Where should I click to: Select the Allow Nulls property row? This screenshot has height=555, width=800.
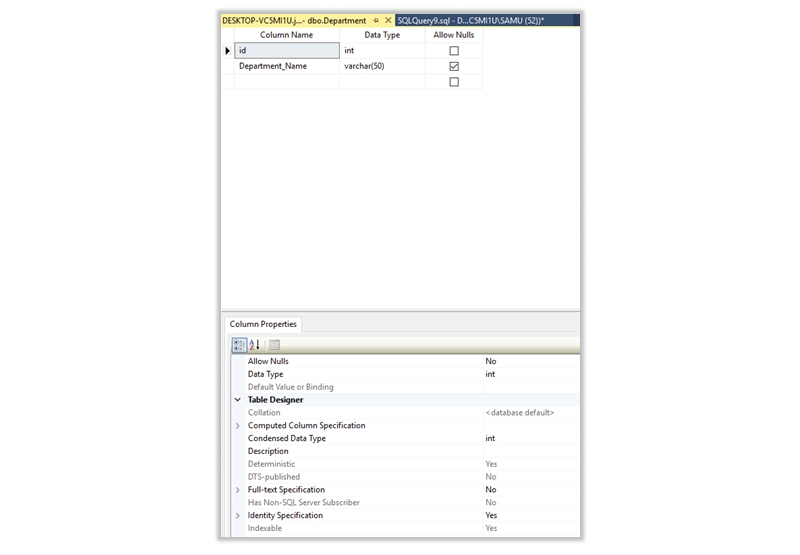[x=405, y=361]
